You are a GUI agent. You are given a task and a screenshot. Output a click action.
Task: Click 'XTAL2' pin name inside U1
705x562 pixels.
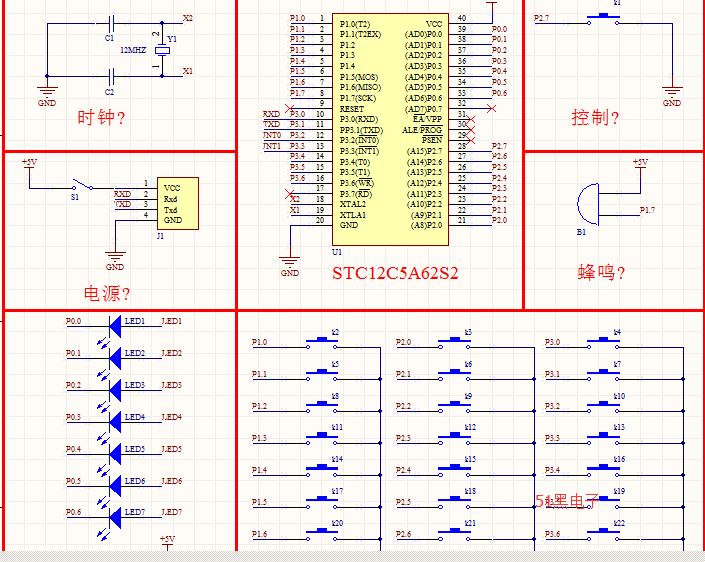tap(352, 204)
